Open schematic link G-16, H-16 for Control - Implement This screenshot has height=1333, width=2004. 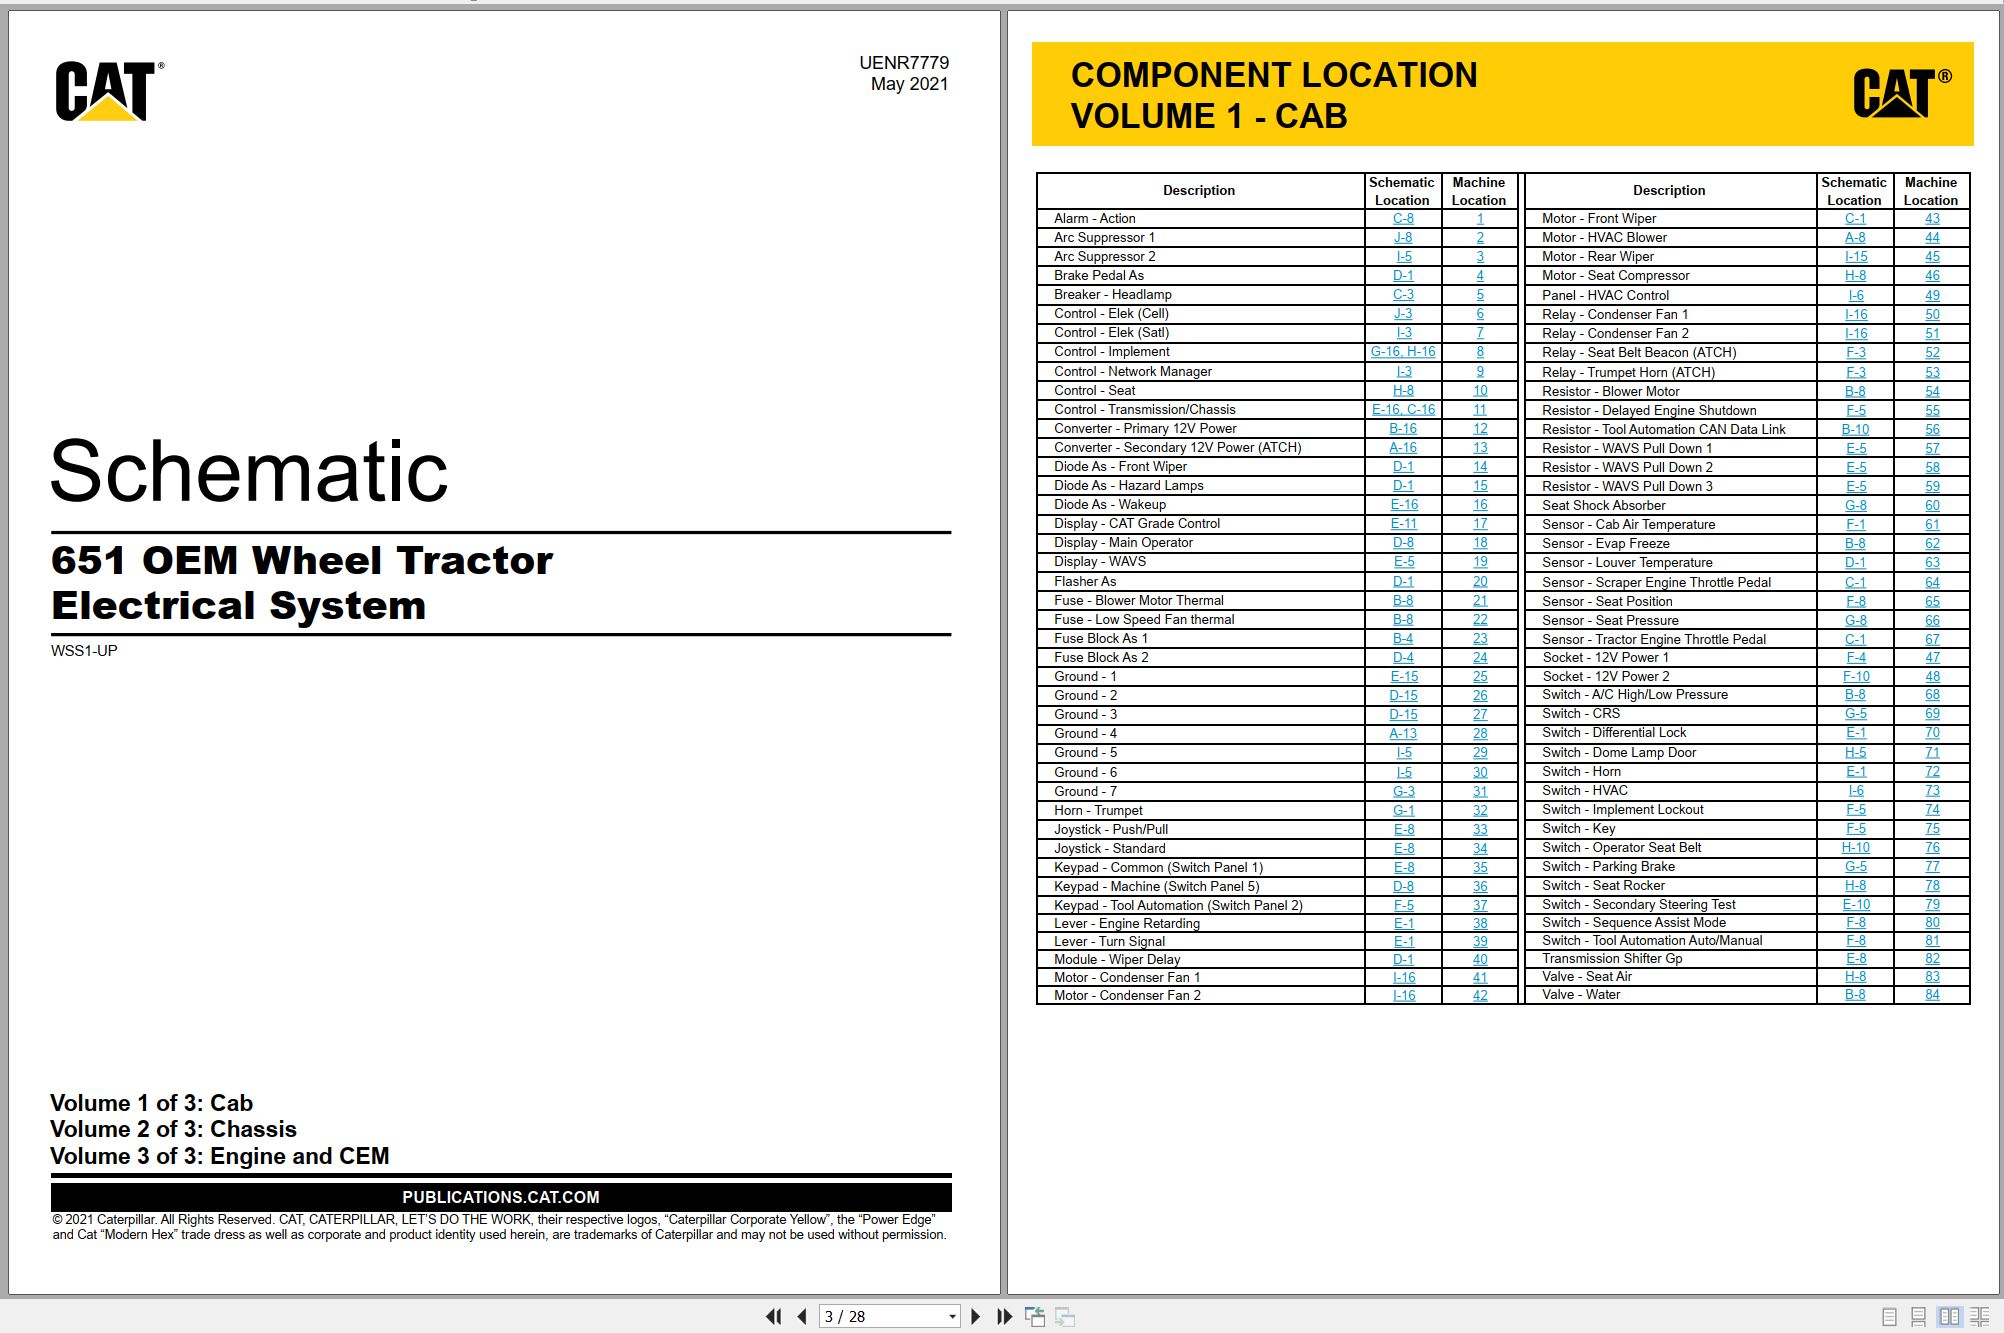pyautogui.click(x=1403, y=351)
